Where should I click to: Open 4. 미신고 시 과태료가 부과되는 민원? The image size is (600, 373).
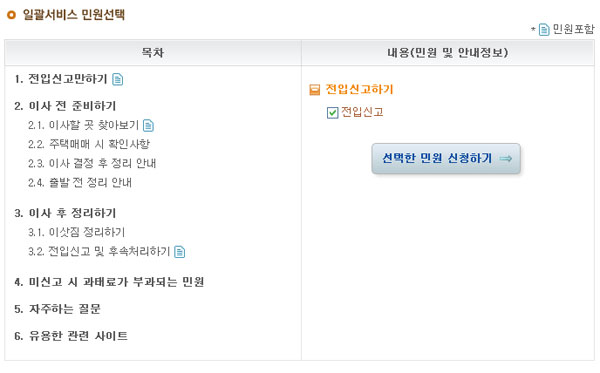point(109,282)
